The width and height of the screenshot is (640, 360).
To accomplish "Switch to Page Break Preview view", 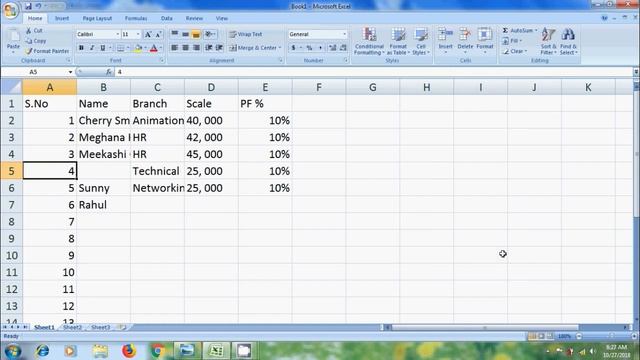I will tap(549, 336).
